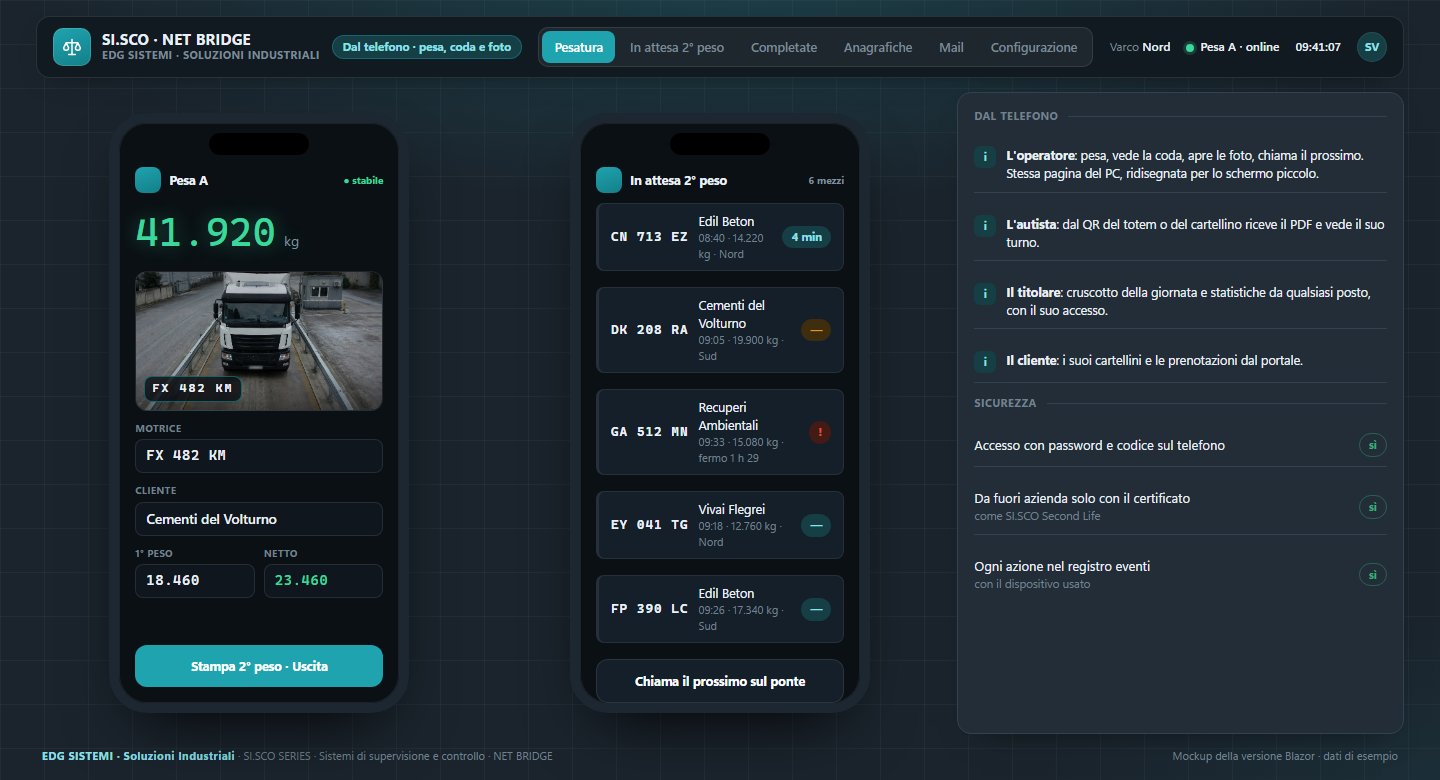
Task: Go to the Anagrafiche tab
Action: pyautogui.click(x=878, y=47)
